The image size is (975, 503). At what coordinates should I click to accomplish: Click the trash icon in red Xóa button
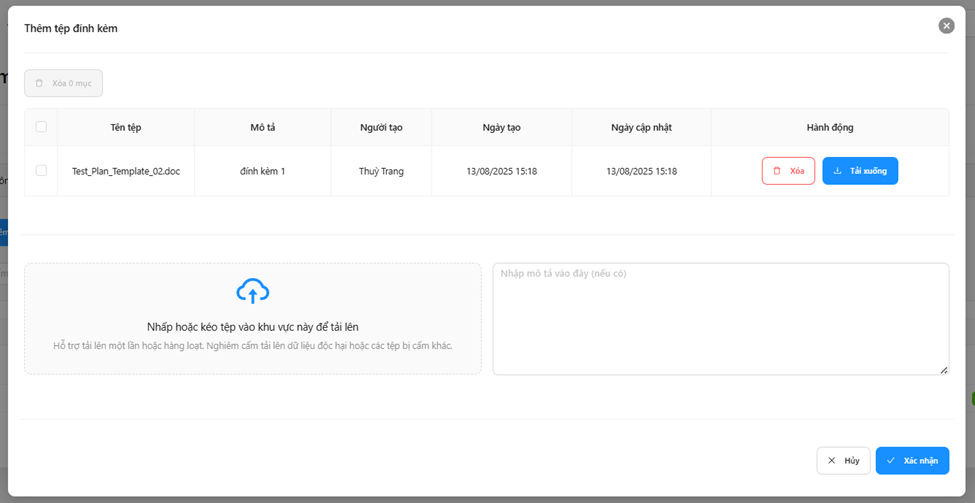click(777, 171)
